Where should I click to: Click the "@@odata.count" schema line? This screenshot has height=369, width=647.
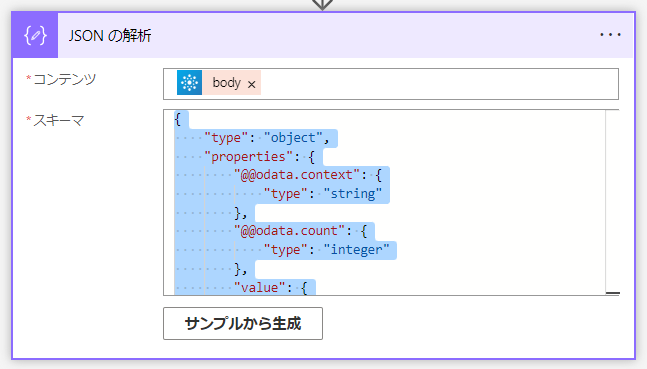pyautogui.click(x=300, y=231)
